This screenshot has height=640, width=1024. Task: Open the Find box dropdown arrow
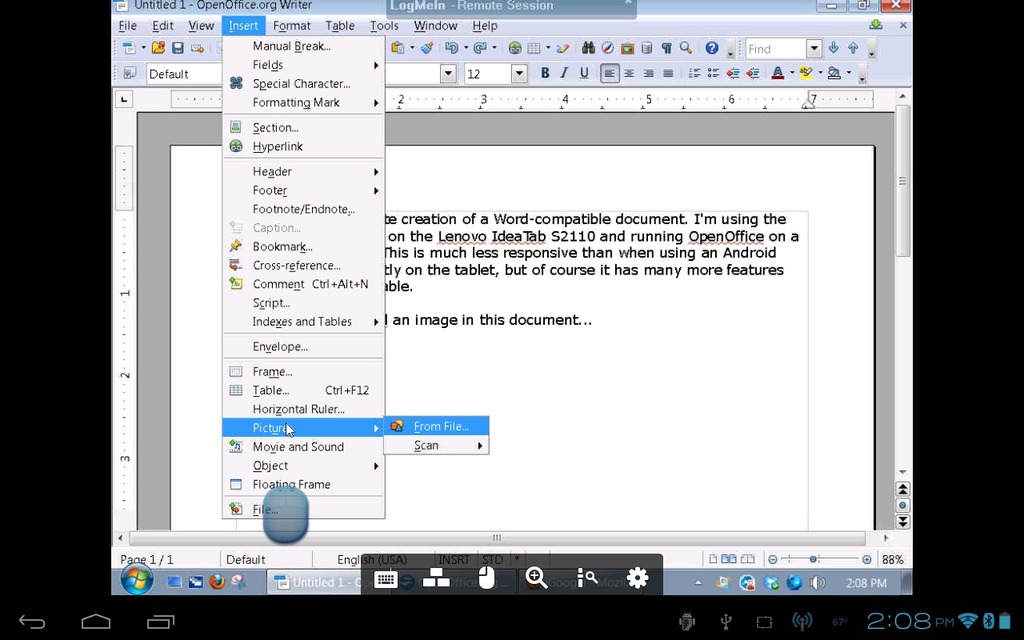814,48
